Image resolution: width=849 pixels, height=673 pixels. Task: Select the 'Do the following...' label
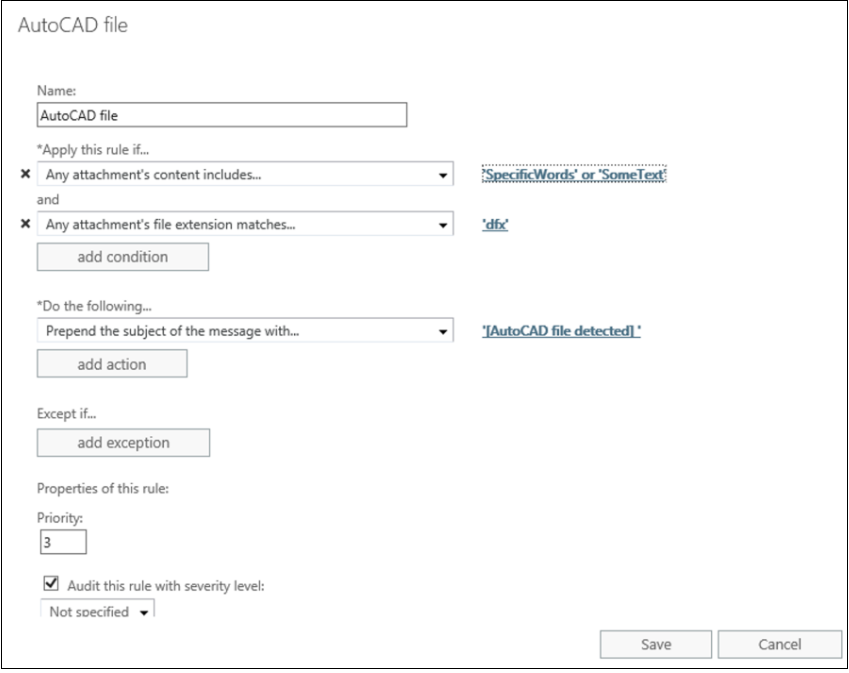click(94, 306)
